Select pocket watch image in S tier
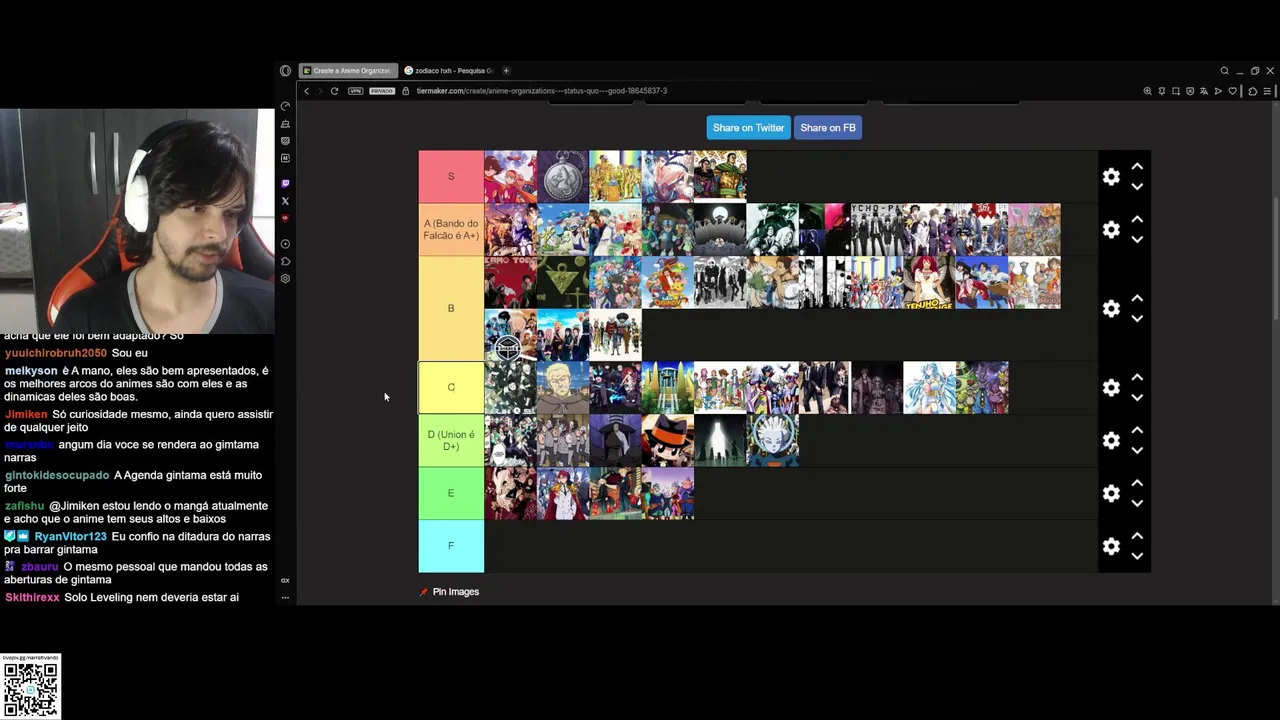 [x=563, y=177]
